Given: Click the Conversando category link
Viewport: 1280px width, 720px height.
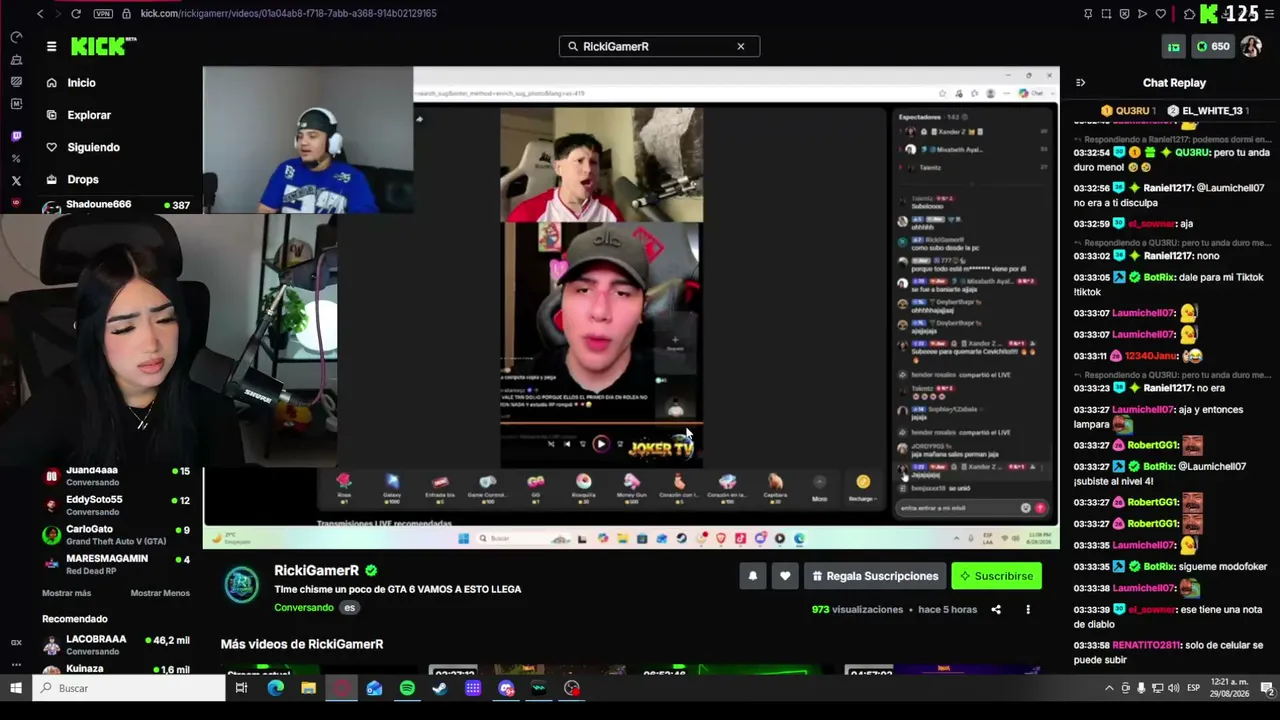Looking at the screenshot, I should pyautogui.click(x=304, y=607).
